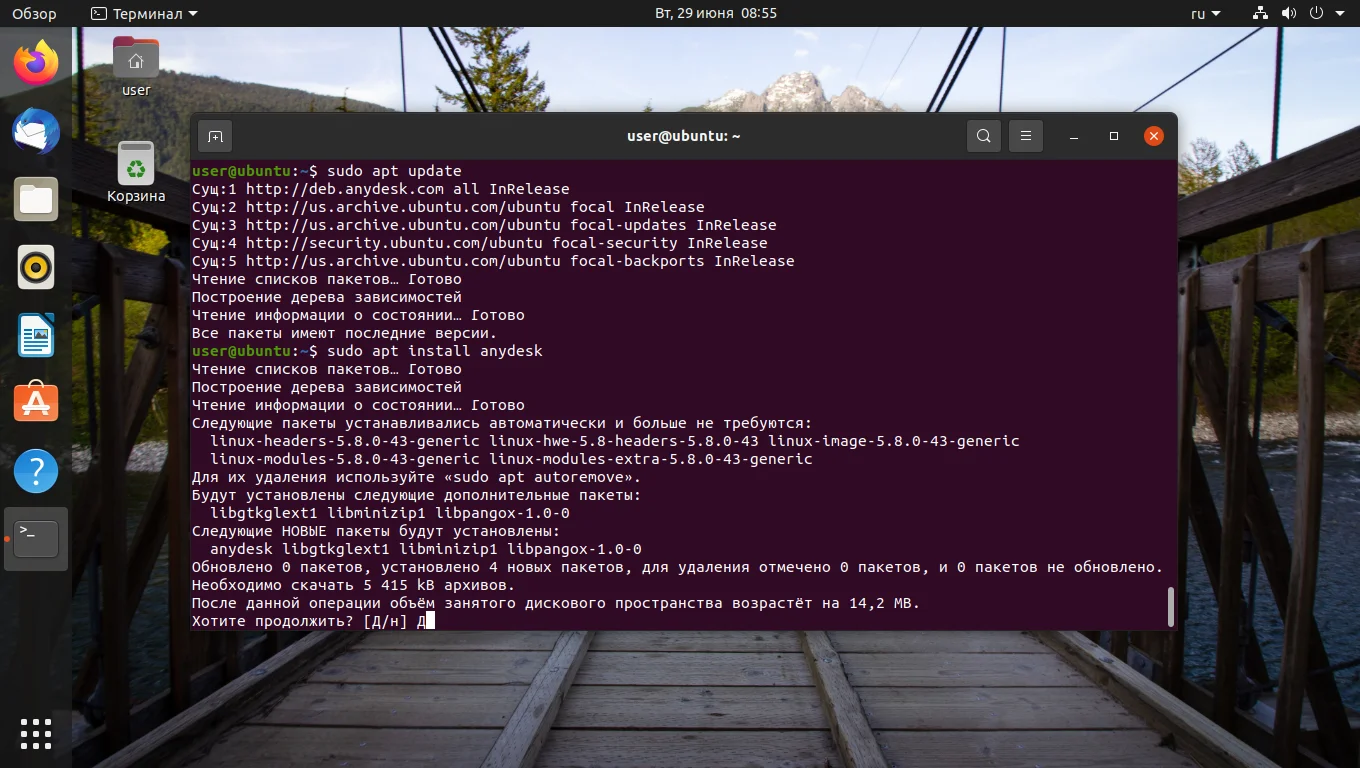Image resolution: width=1360 pixels, height=768 pixels.
Task: Open the clock and calendar at top
Action: [x=715, y=14]
